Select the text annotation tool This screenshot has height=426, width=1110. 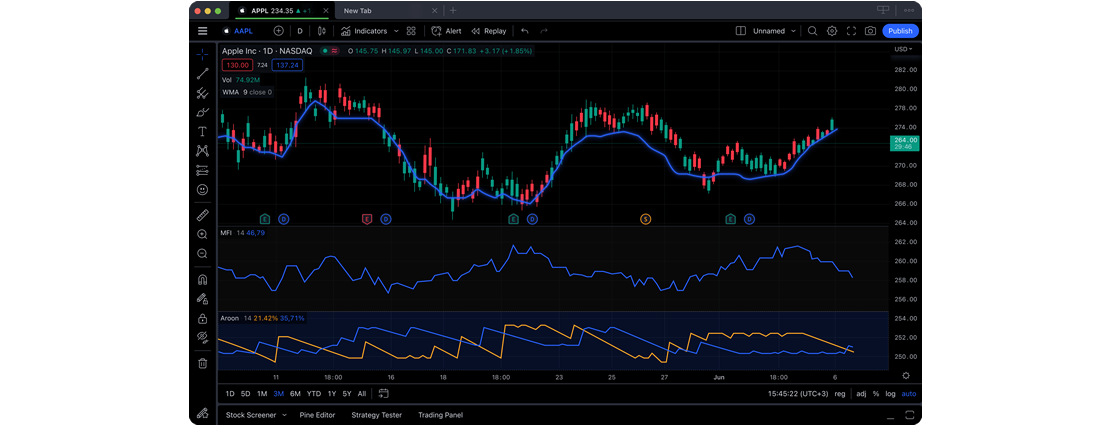[202, 132]
